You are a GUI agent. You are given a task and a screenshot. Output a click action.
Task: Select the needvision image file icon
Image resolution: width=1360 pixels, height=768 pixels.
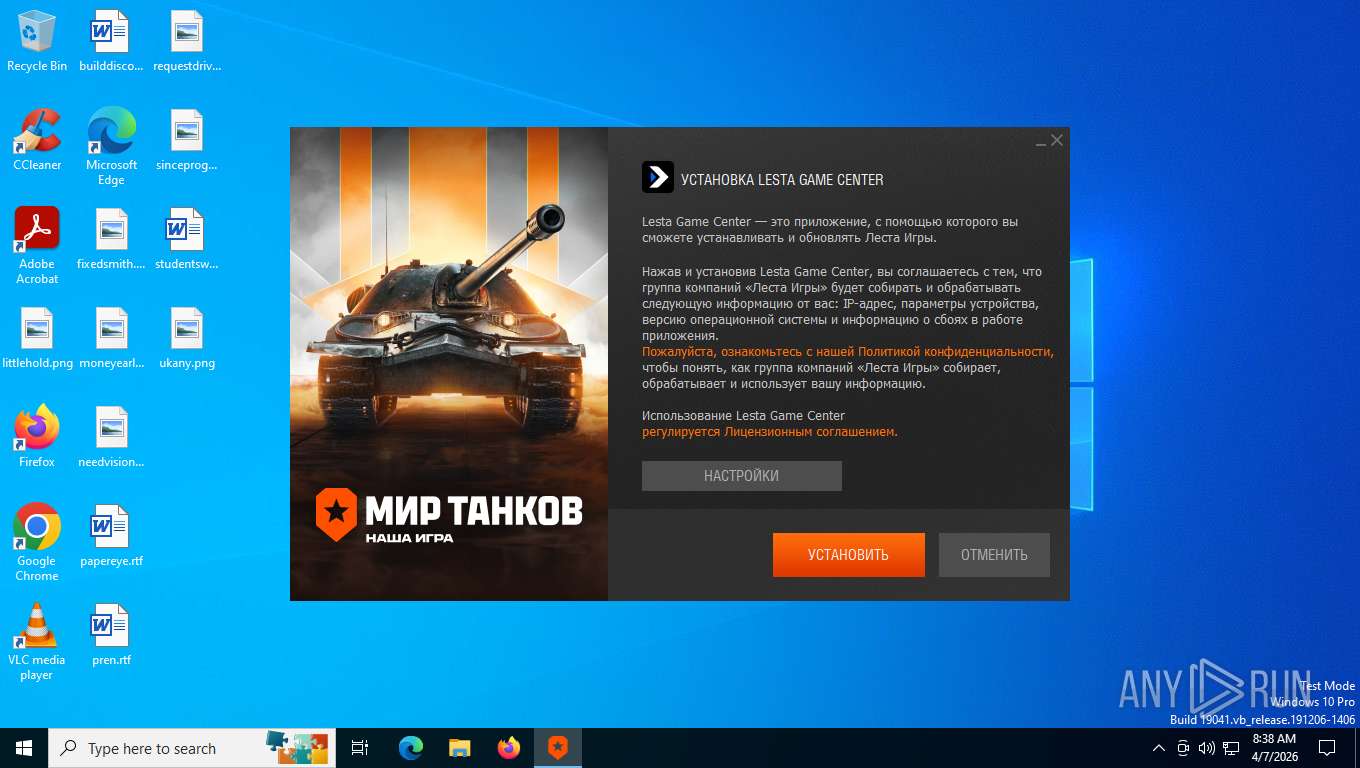click(111, 437)
